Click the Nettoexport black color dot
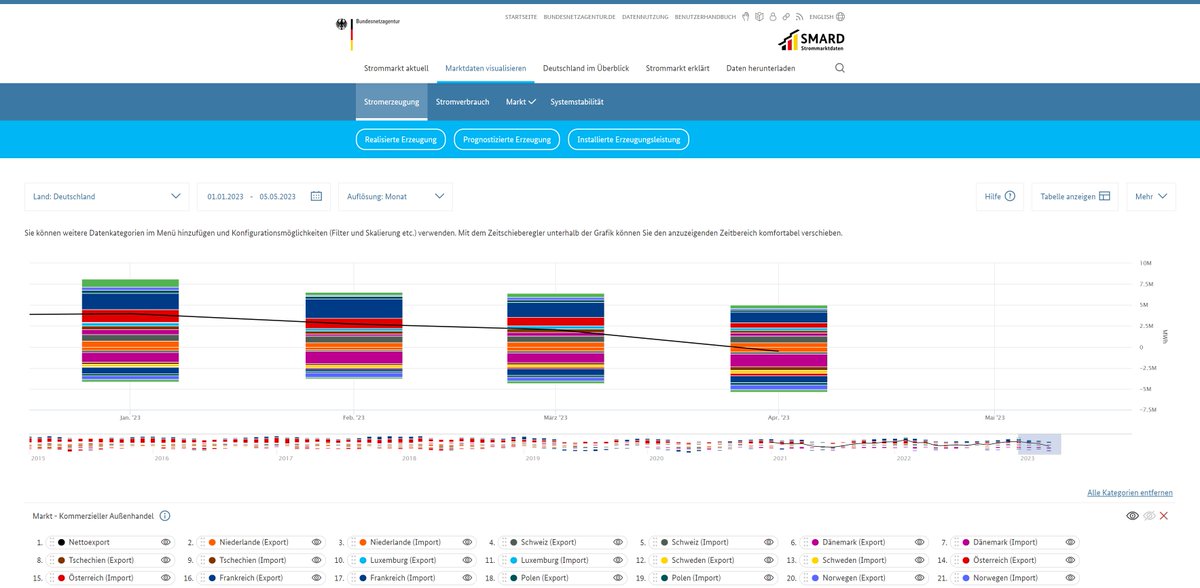Screen dimensions: 1200x588 [62, 541]
